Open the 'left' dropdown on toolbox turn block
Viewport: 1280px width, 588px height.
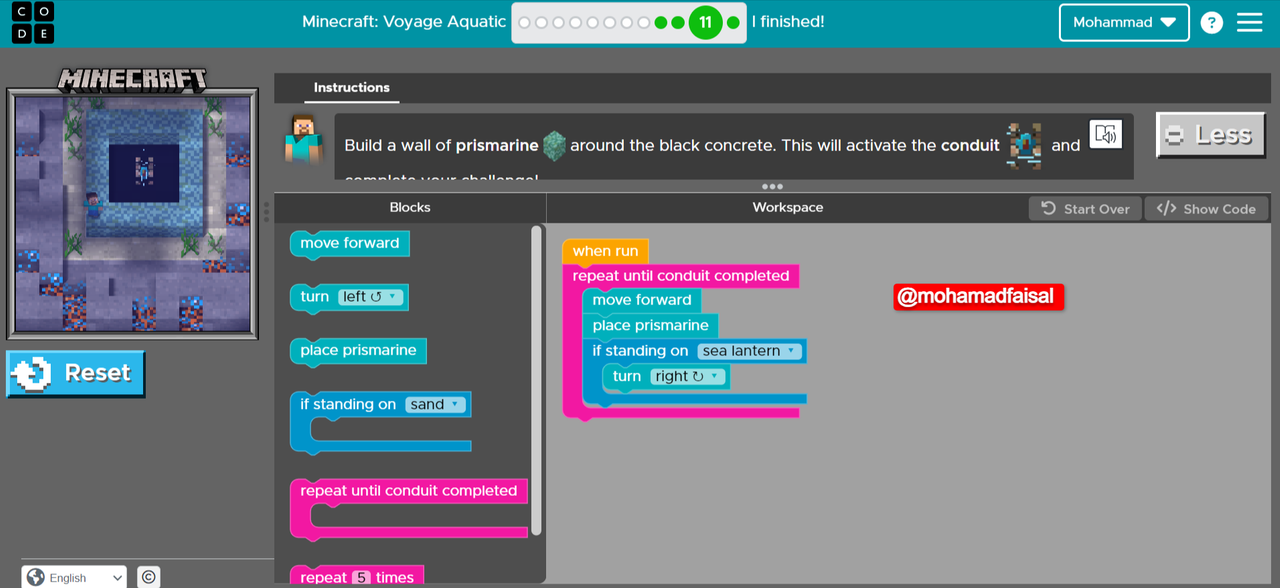pos(370,297)
